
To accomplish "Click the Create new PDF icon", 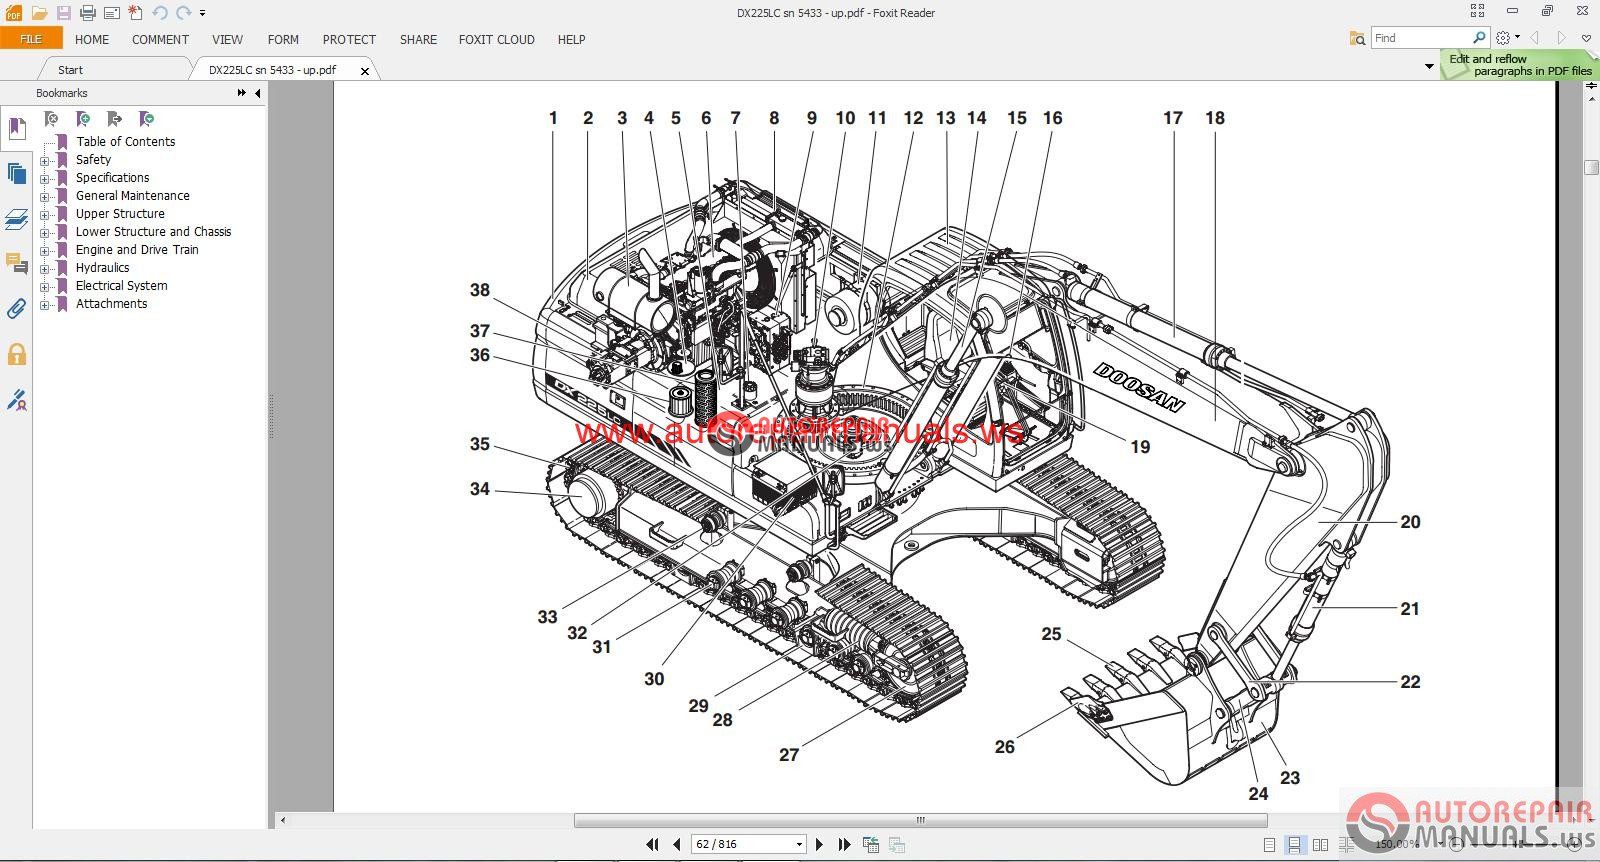I will tap(135, 13).
